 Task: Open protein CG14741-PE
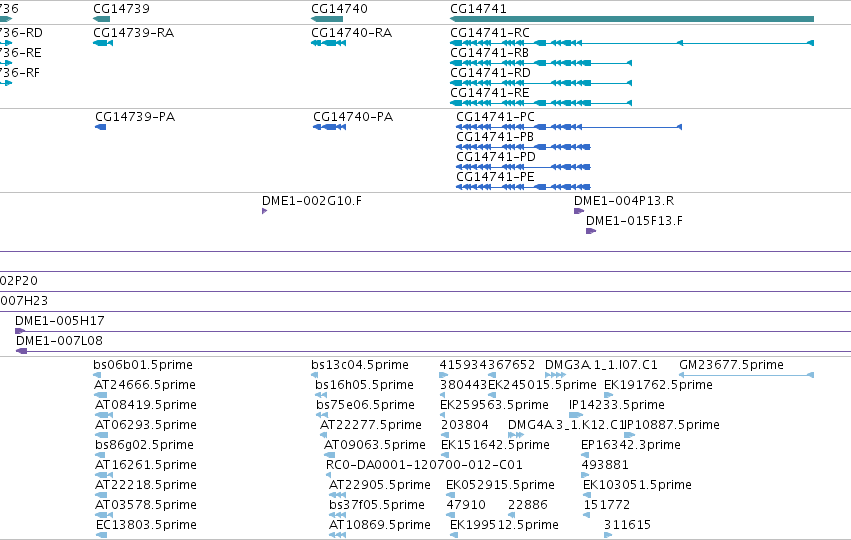(495, 177)
